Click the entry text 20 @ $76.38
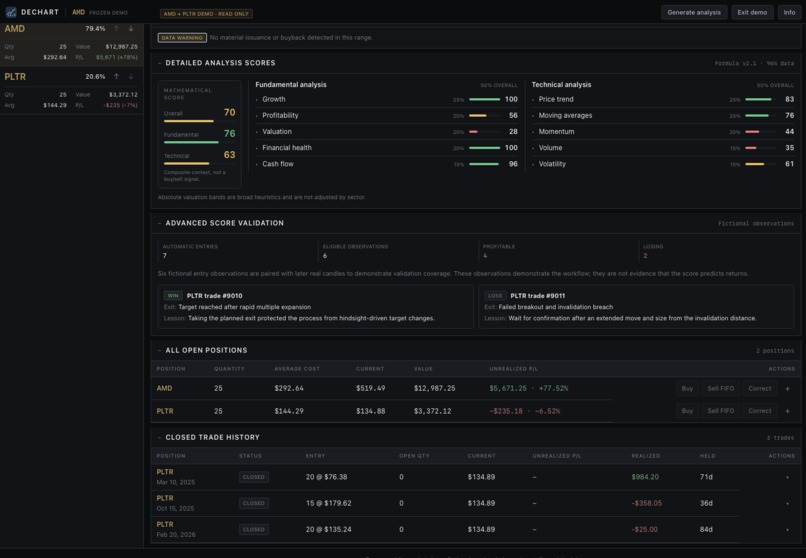The image size is (806, 558). [326, 477]
